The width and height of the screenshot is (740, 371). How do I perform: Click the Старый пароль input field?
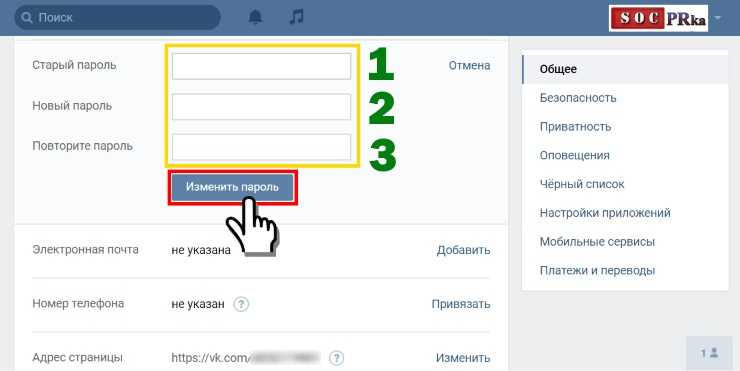pos(261,66)
